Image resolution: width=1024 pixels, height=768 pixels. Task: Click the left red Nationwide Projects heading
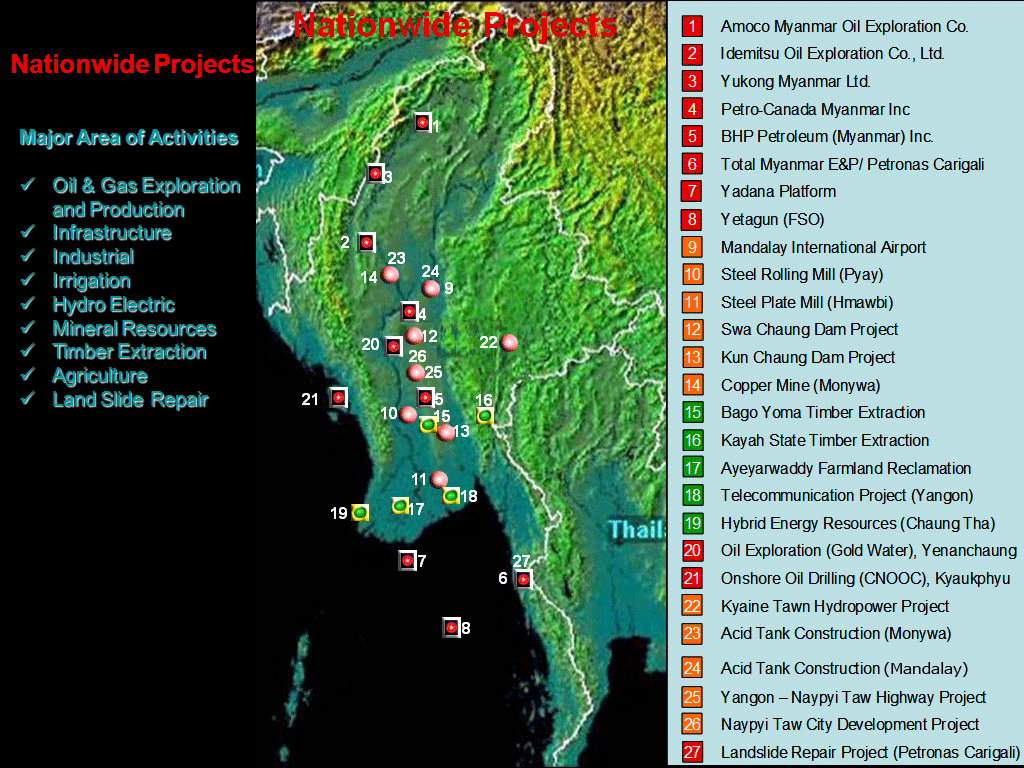point(132,66)
